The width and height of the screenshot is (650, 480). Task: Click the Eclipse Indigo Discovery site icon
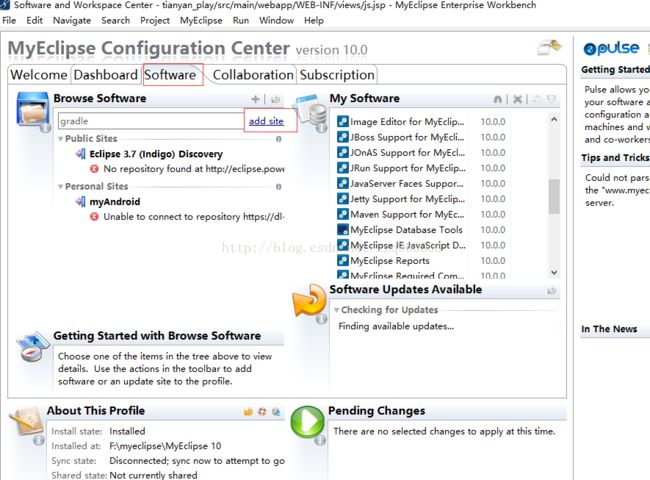(x=80, y=154)
